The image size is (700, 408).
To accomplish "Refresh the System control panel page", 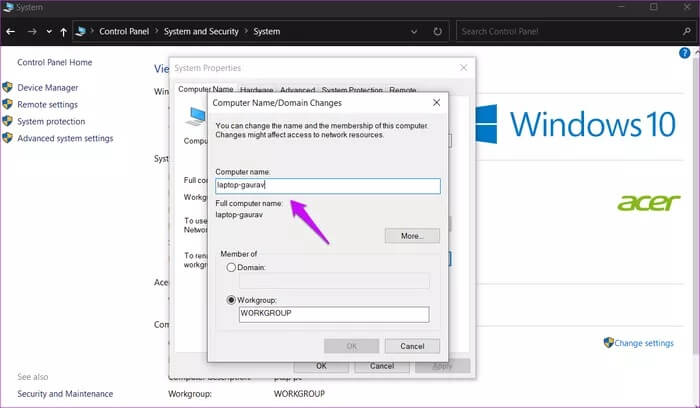I will tap(438, 31).
